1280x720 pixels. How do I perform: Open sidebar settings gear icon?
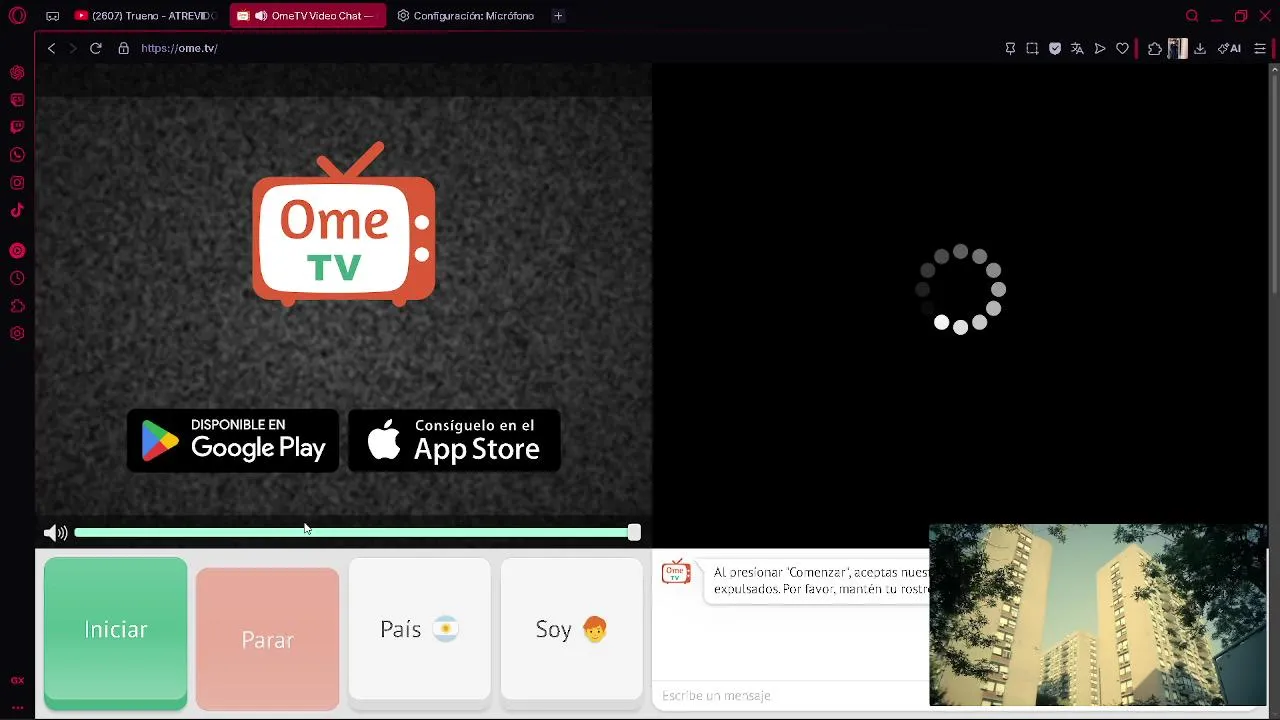17,334
